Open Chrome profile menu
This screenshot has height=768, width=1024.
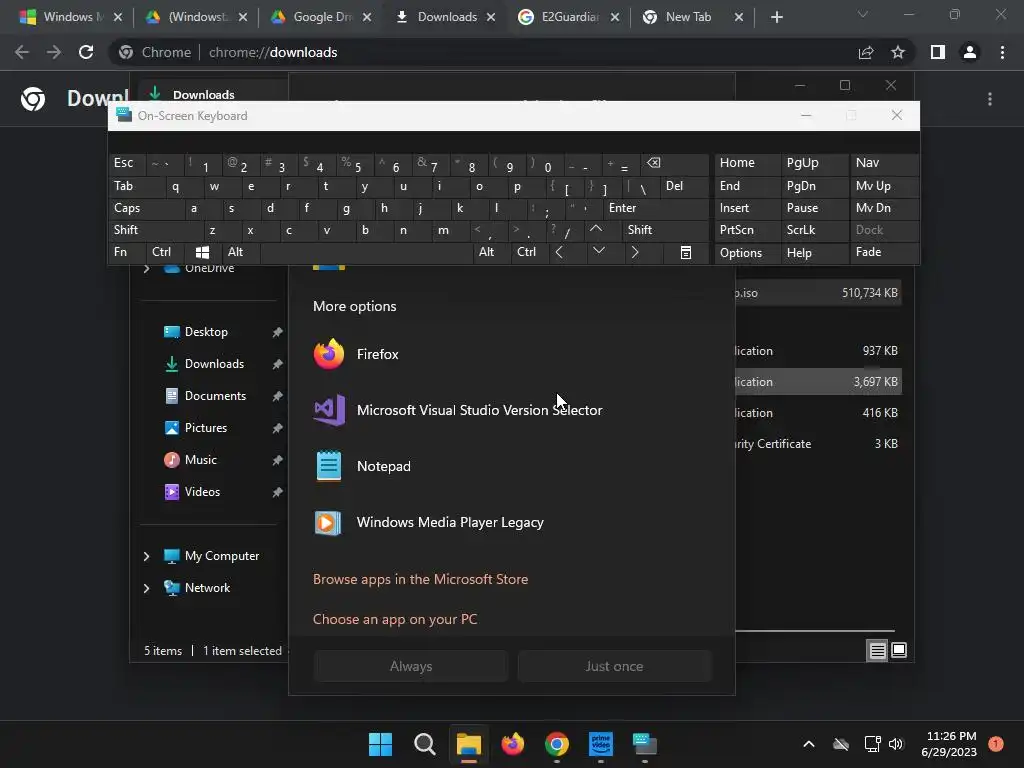(x=970, y=52)
